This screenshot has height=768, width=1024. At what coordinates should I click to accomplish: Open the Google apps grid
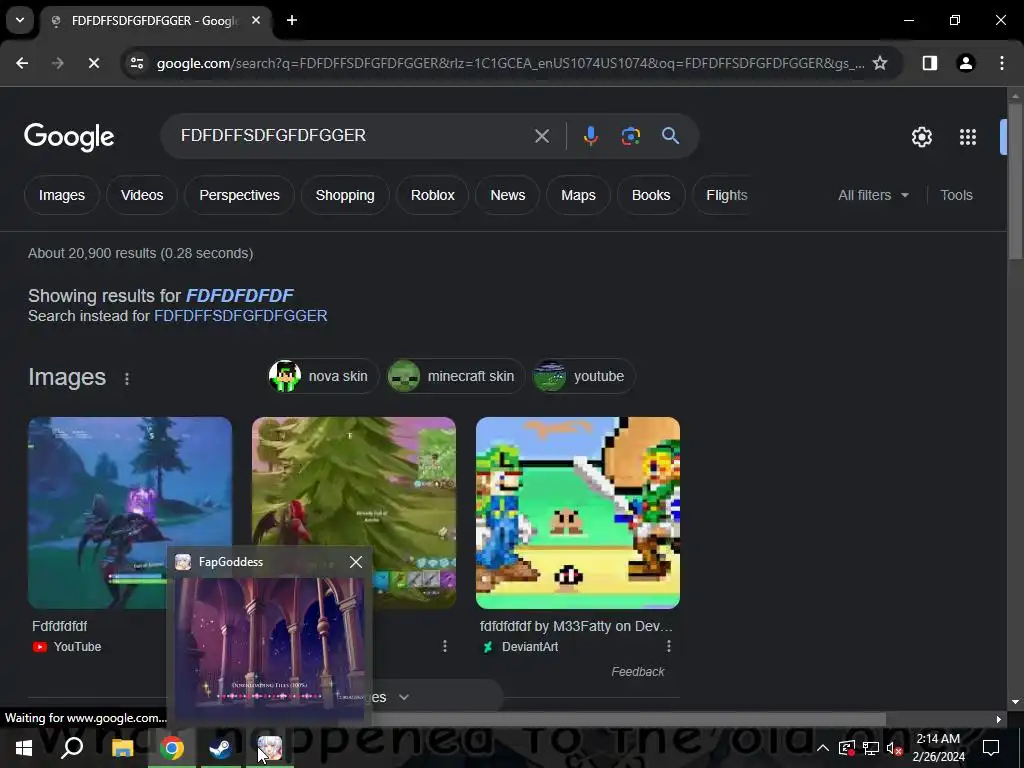[x=968, y=137]
